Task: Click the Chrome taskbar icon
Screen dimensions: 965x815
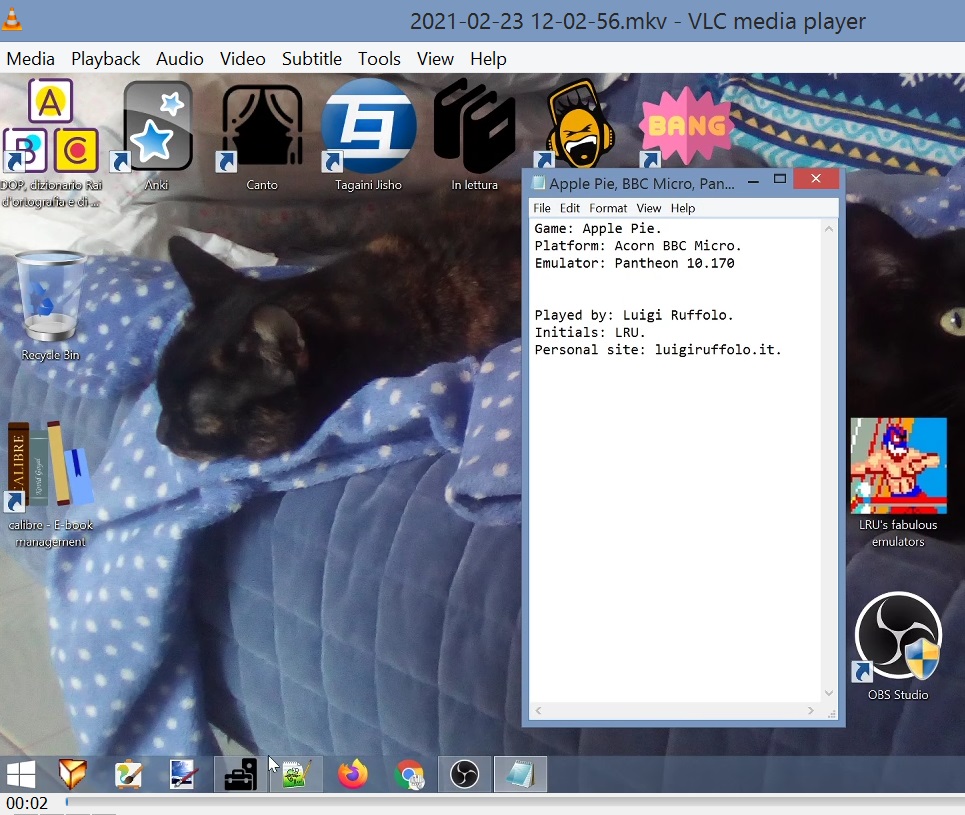Action: (408, 774)
